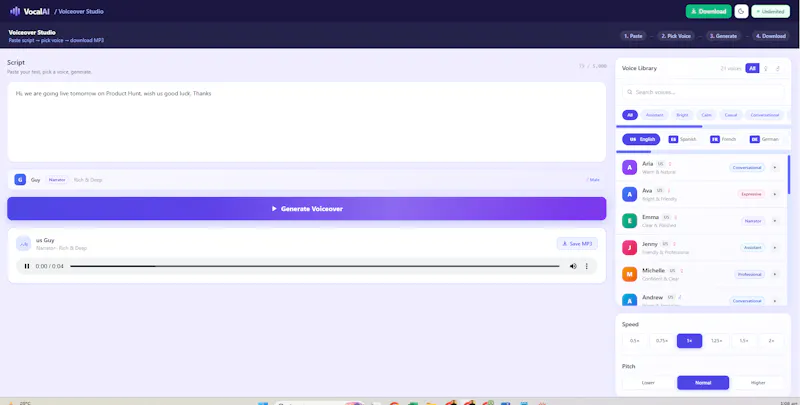
Task: Set pitch to Lower
Action: point(648,383)
